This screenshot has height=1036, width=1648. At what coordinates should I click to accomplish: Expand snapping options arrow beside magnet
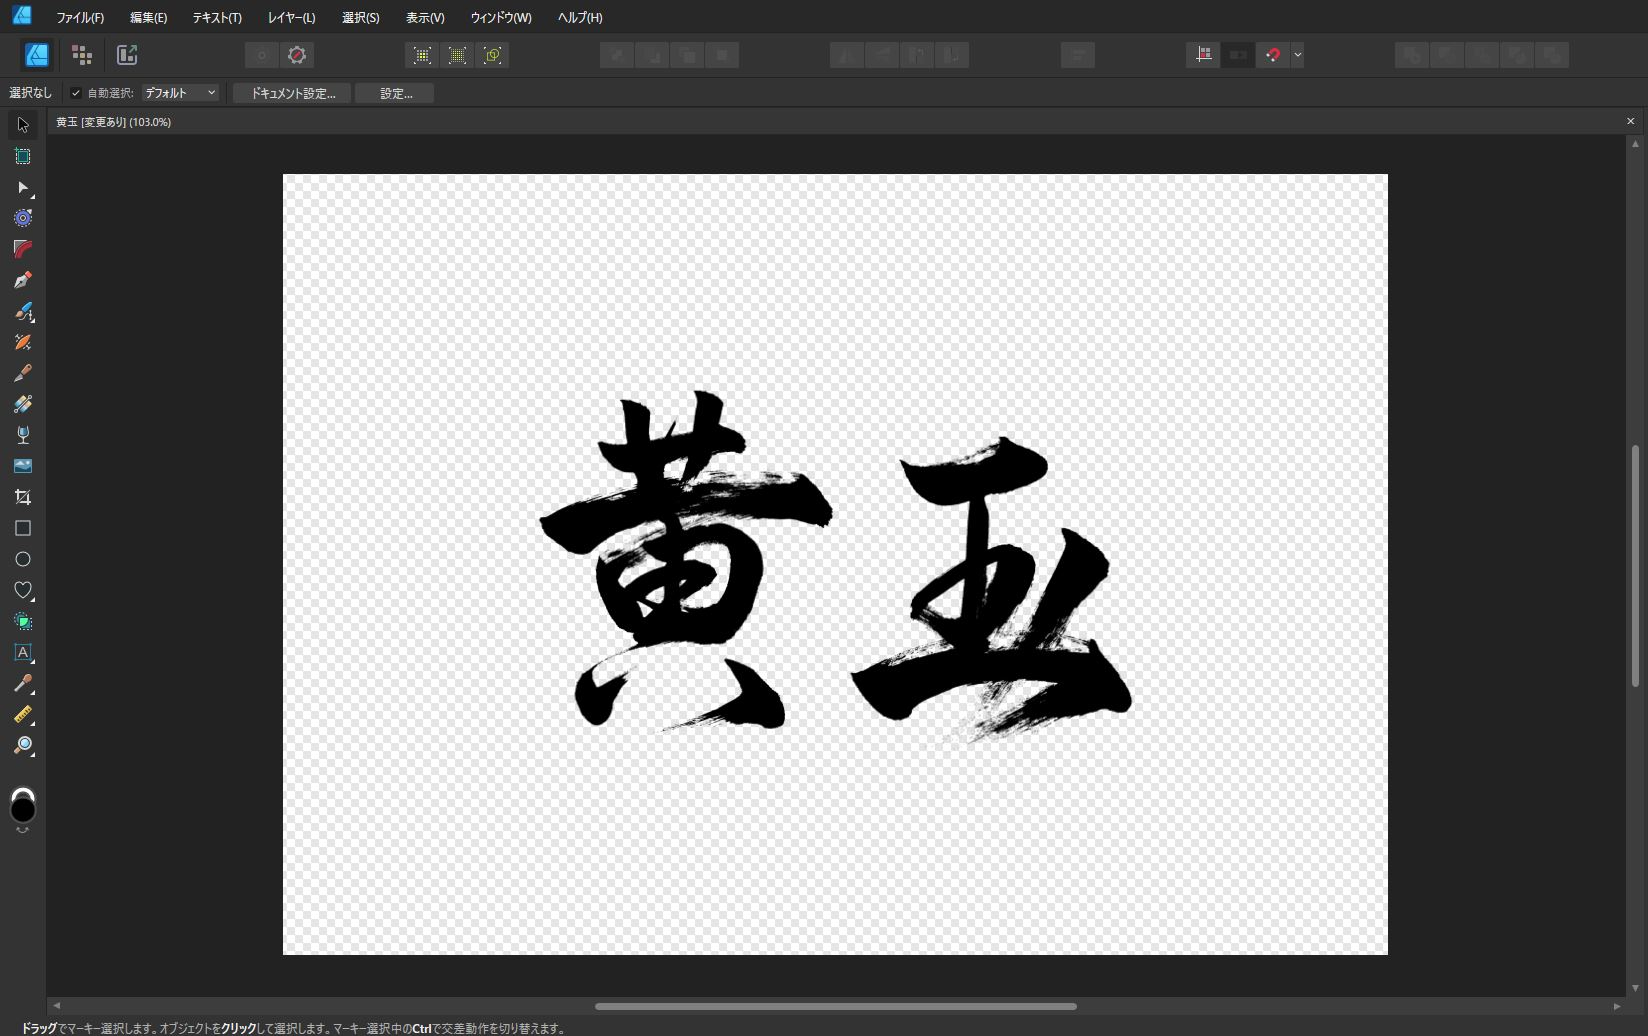click(1297, 55)
